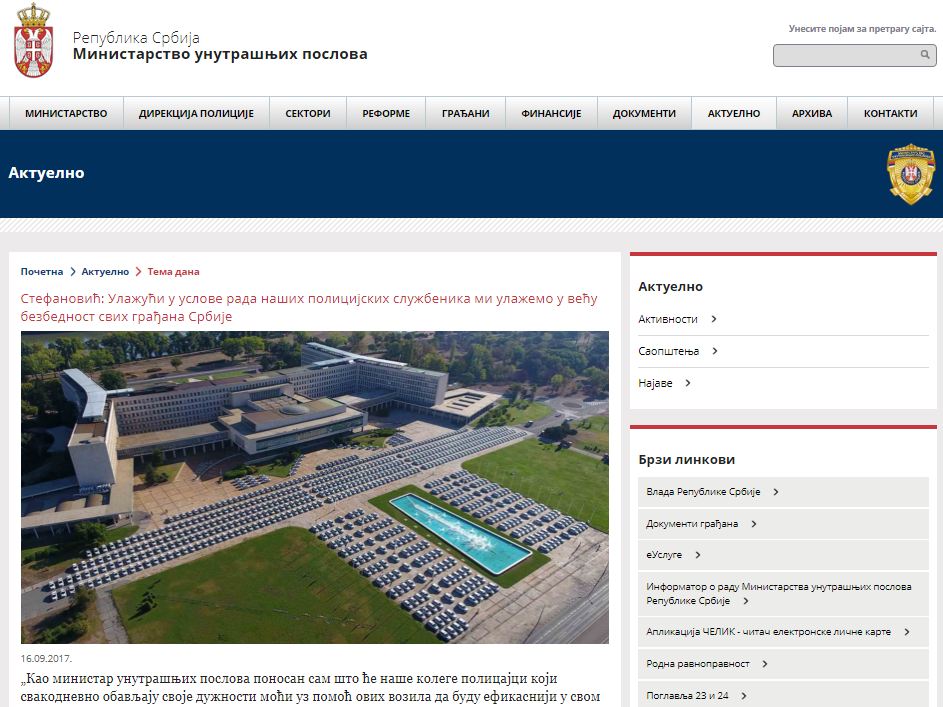The width and height of the screenshot is (943, 707).
Task: Go to the КОНТАКТИ page
Action: [890, 114]
